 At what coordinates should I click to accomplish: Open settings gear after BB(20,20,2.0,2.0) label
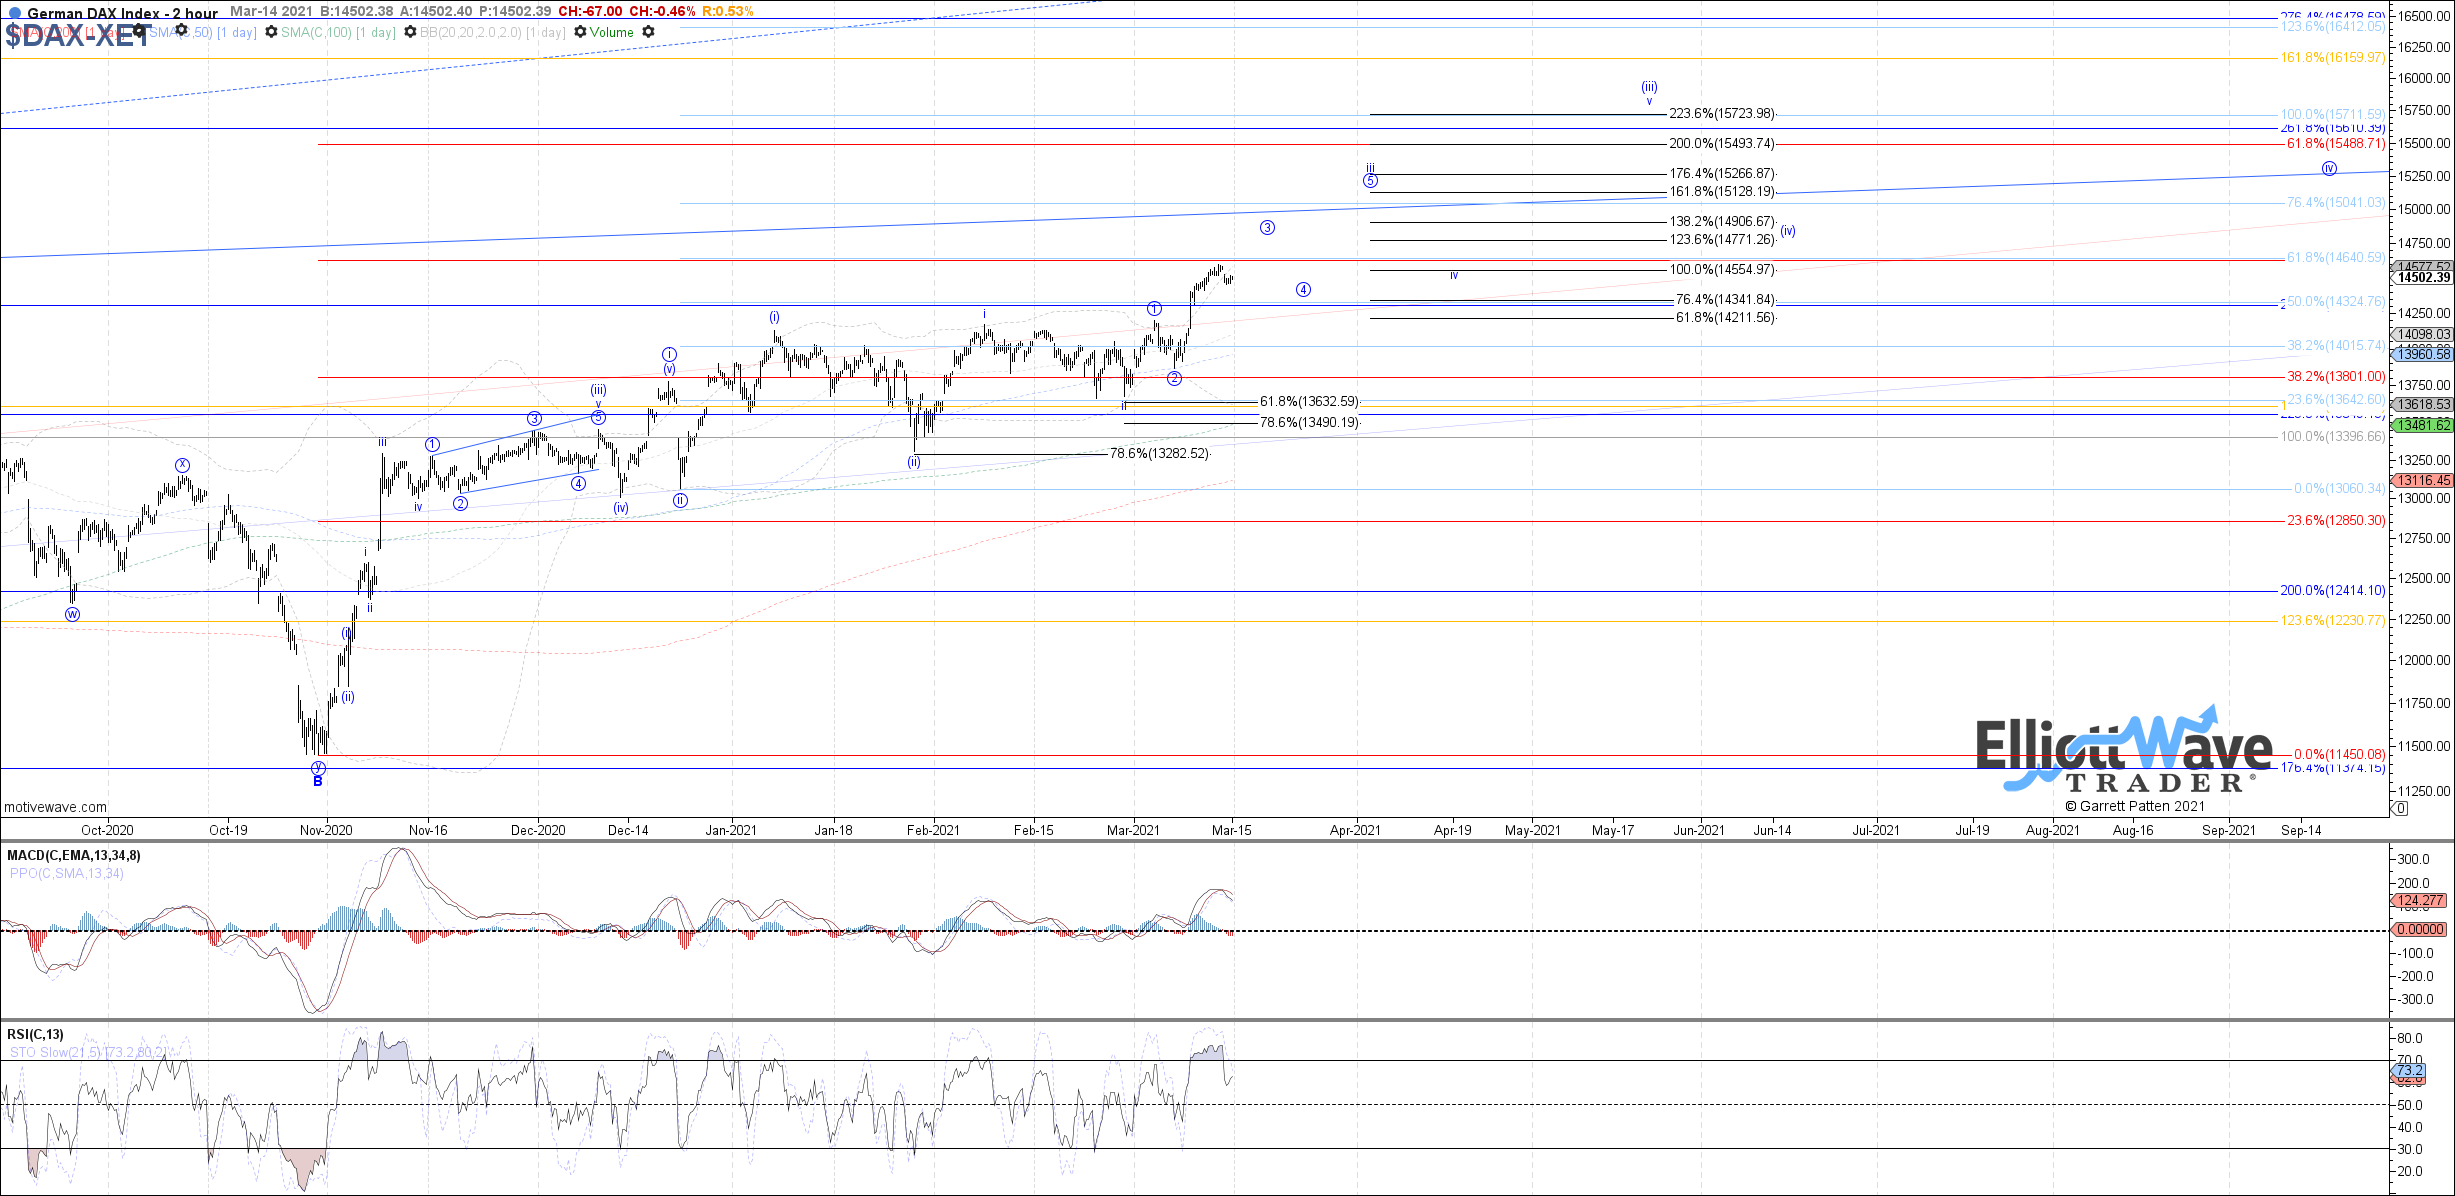580,33
